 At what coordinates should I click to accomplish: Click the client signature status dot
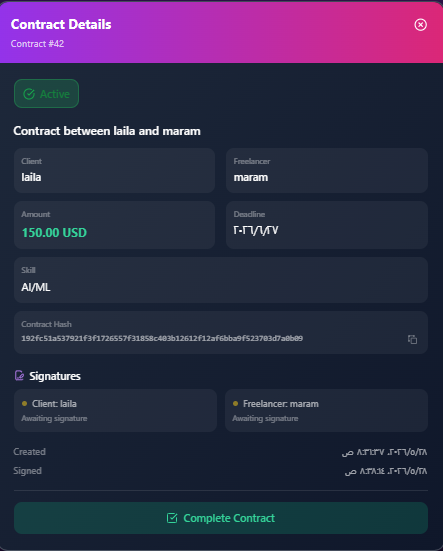24,403
